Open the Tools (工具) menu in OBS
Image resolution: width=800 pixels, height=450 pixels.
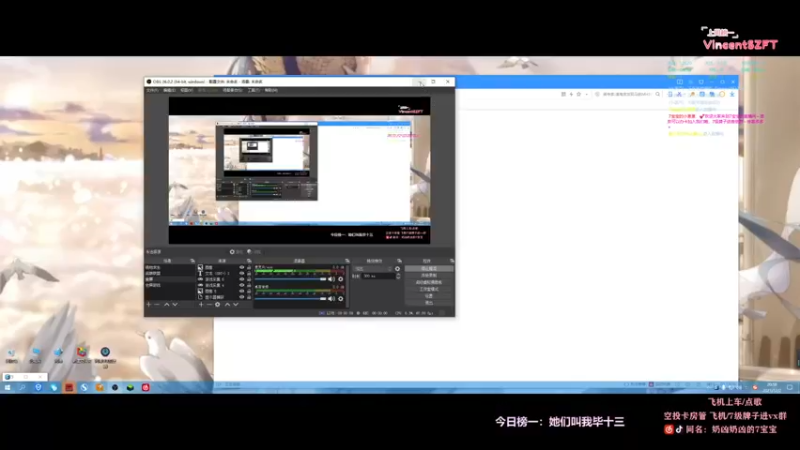[x=253, y=90]
